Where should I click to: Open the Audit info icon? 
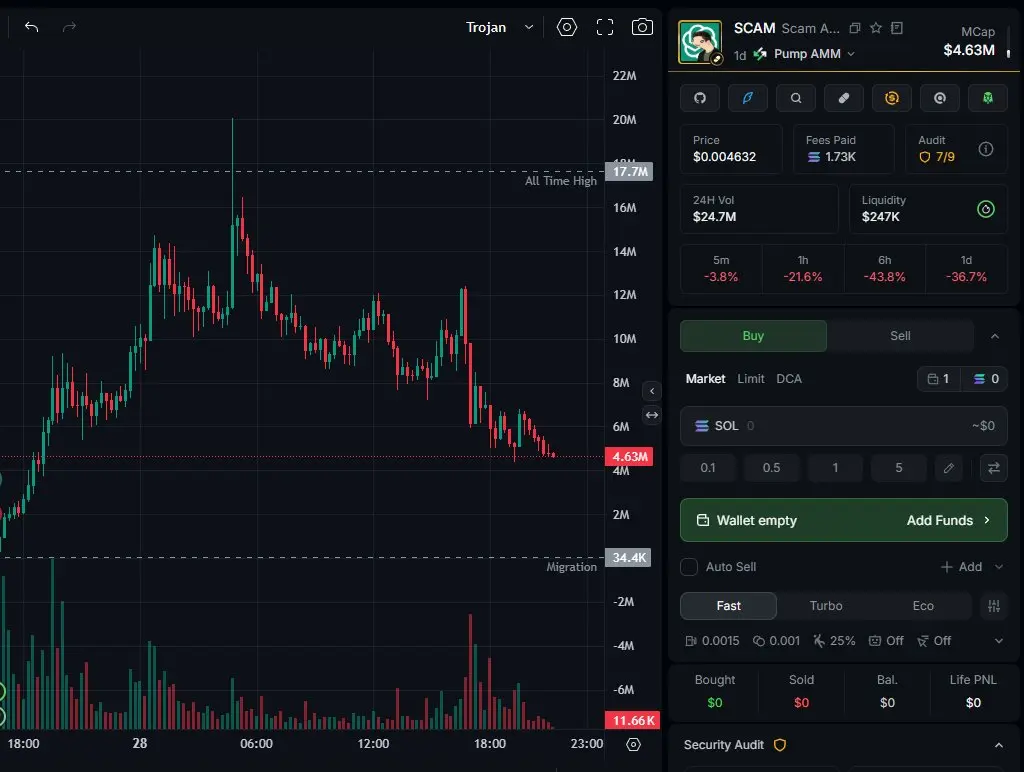pyautogui.click(x=985, y=149)
